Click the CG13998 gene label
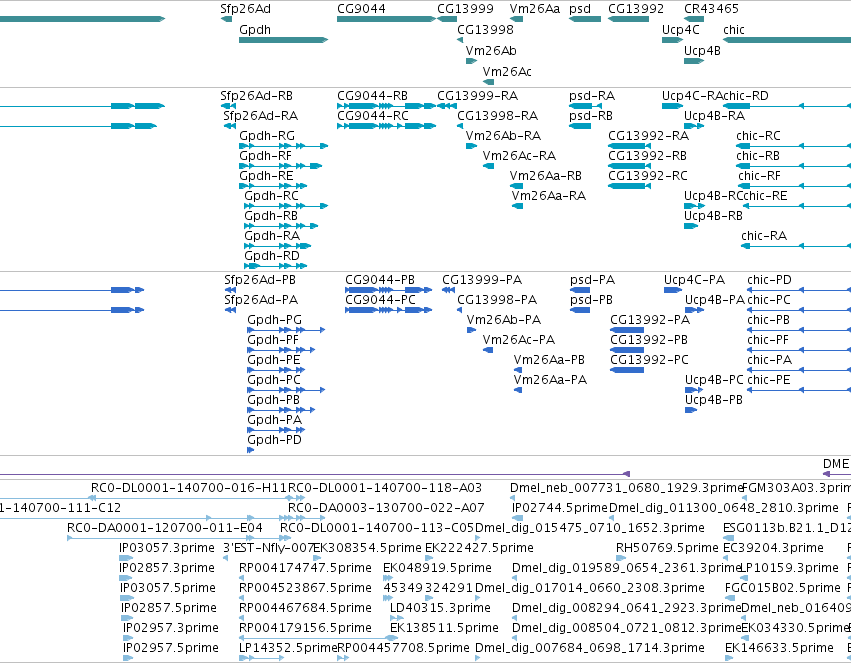This screenshot has height=663, width=851. pyautogui.click(x=485, y=30)
